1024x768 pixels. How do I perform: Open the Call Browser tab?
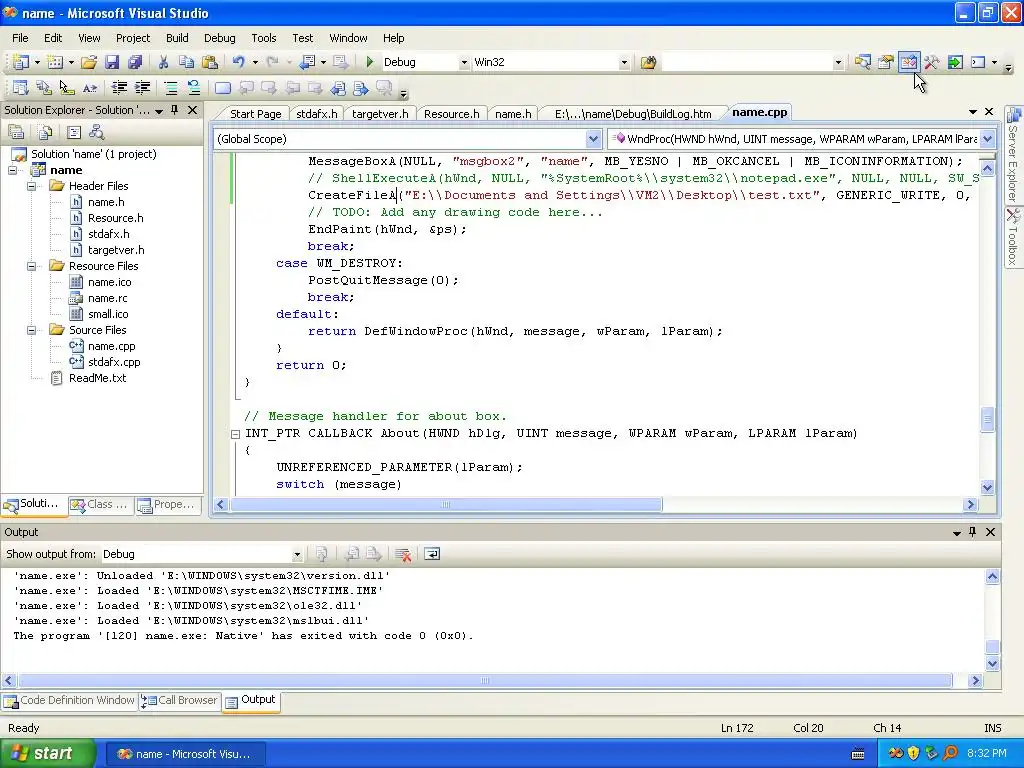[180, 700]
